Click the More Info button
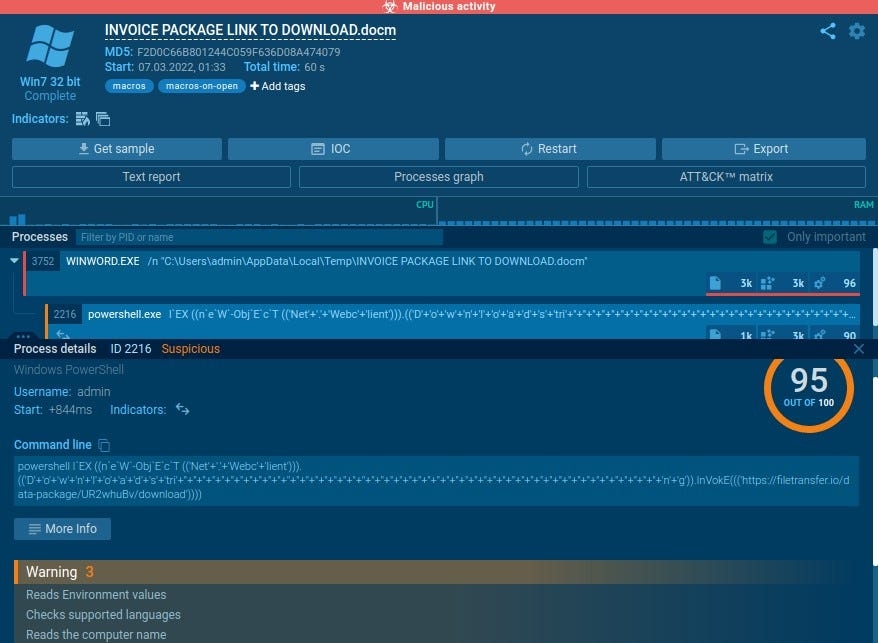Image resolution: width=878 pixels, height=643 pixels. [62, 528]
